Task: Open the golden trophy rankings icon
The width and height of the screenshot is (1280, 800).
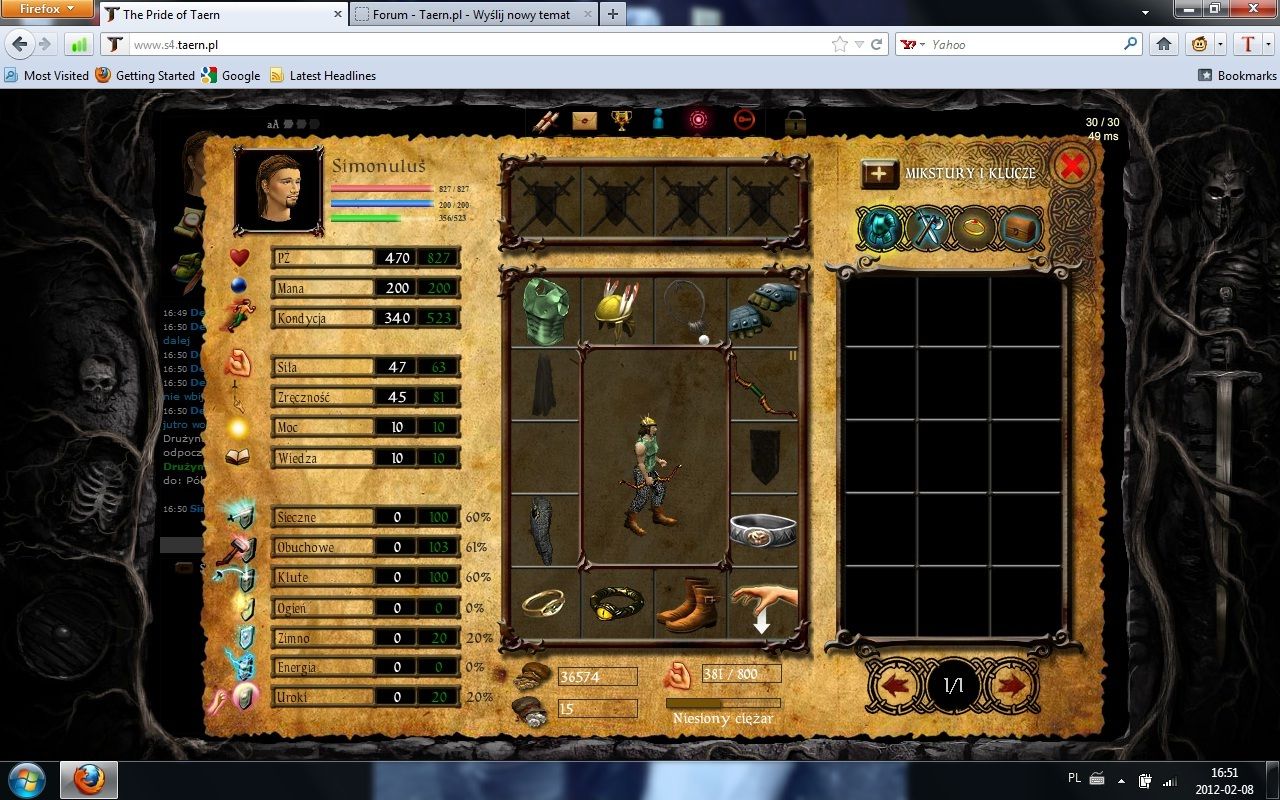Action: point(621,121)
